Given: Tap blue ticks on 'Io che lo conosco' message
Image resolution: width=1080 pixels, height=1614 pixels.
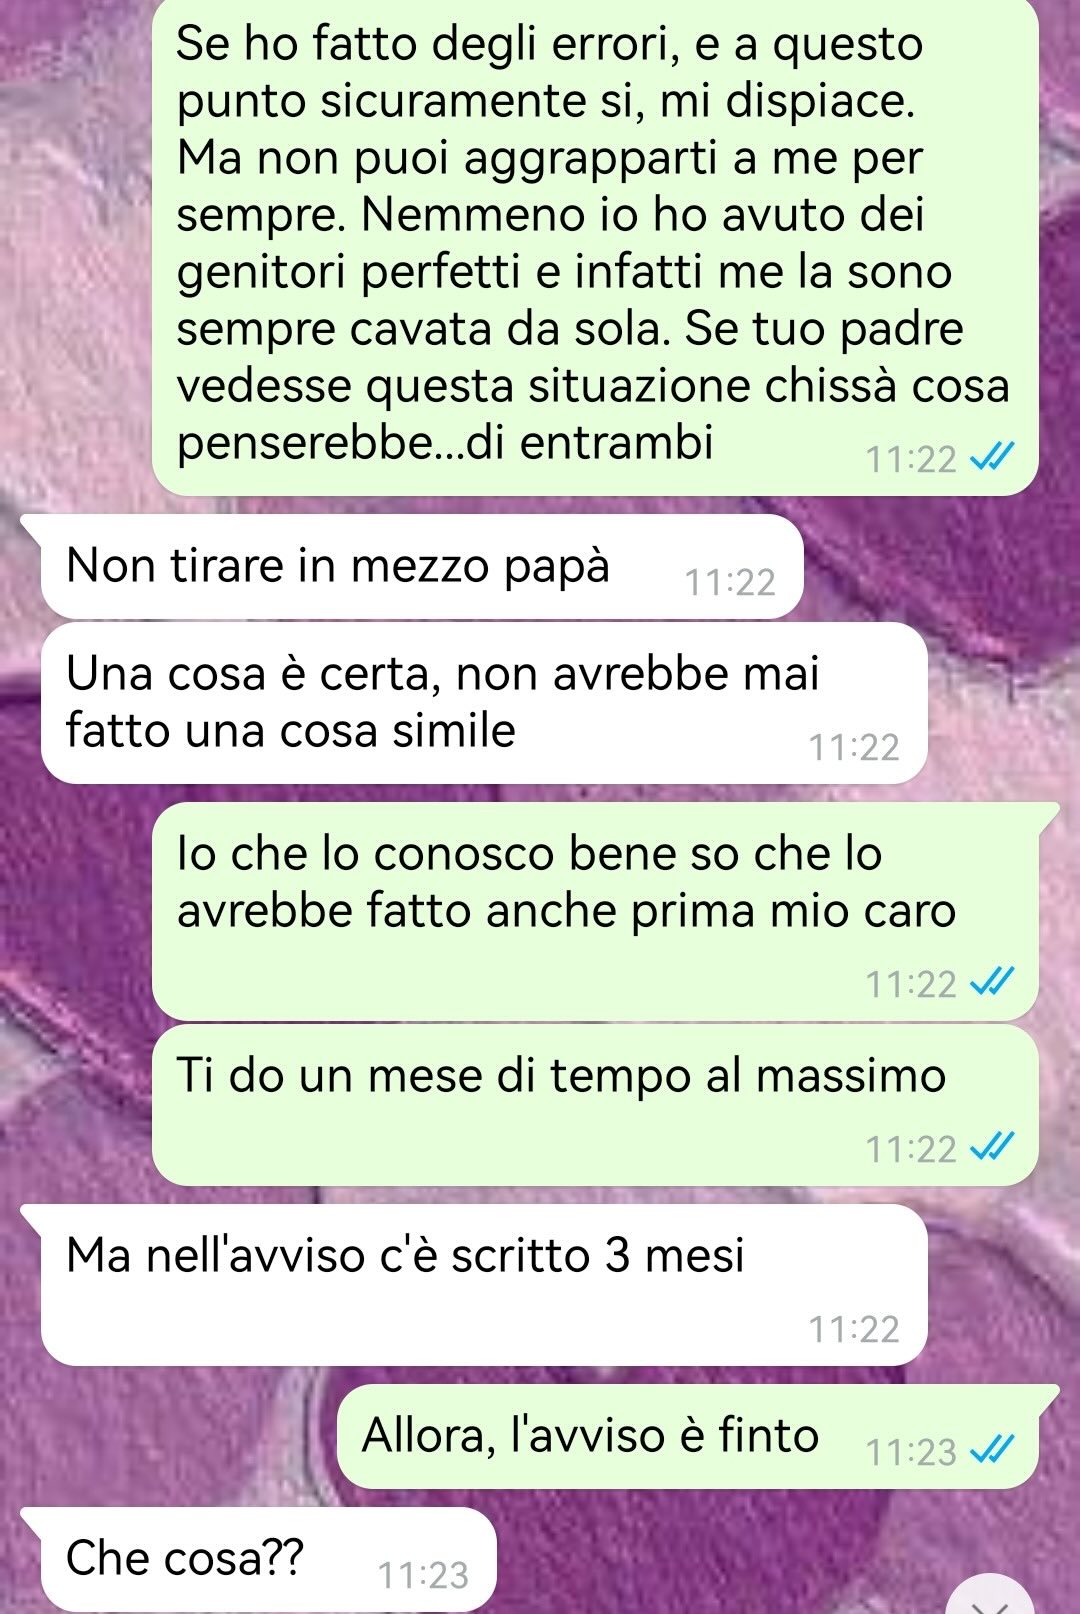Looking at the screenshot, I should [993, 982].
